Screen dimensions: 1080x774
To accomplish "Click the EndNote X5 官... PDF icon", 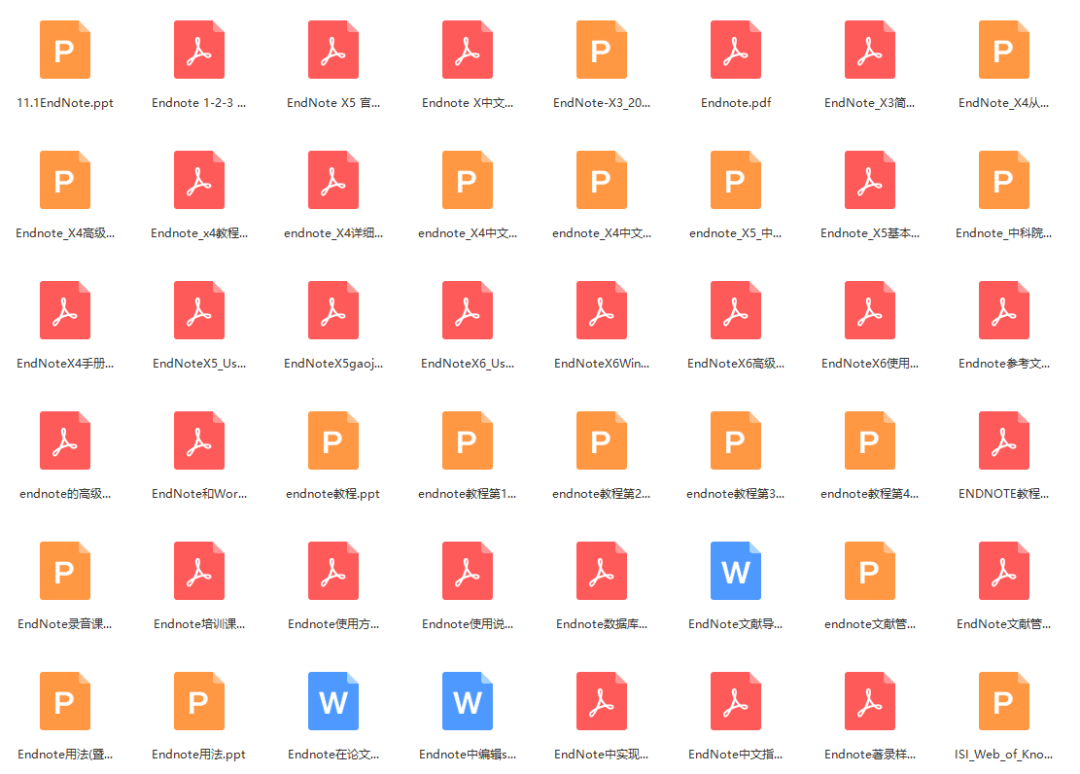I will [333, 50].
